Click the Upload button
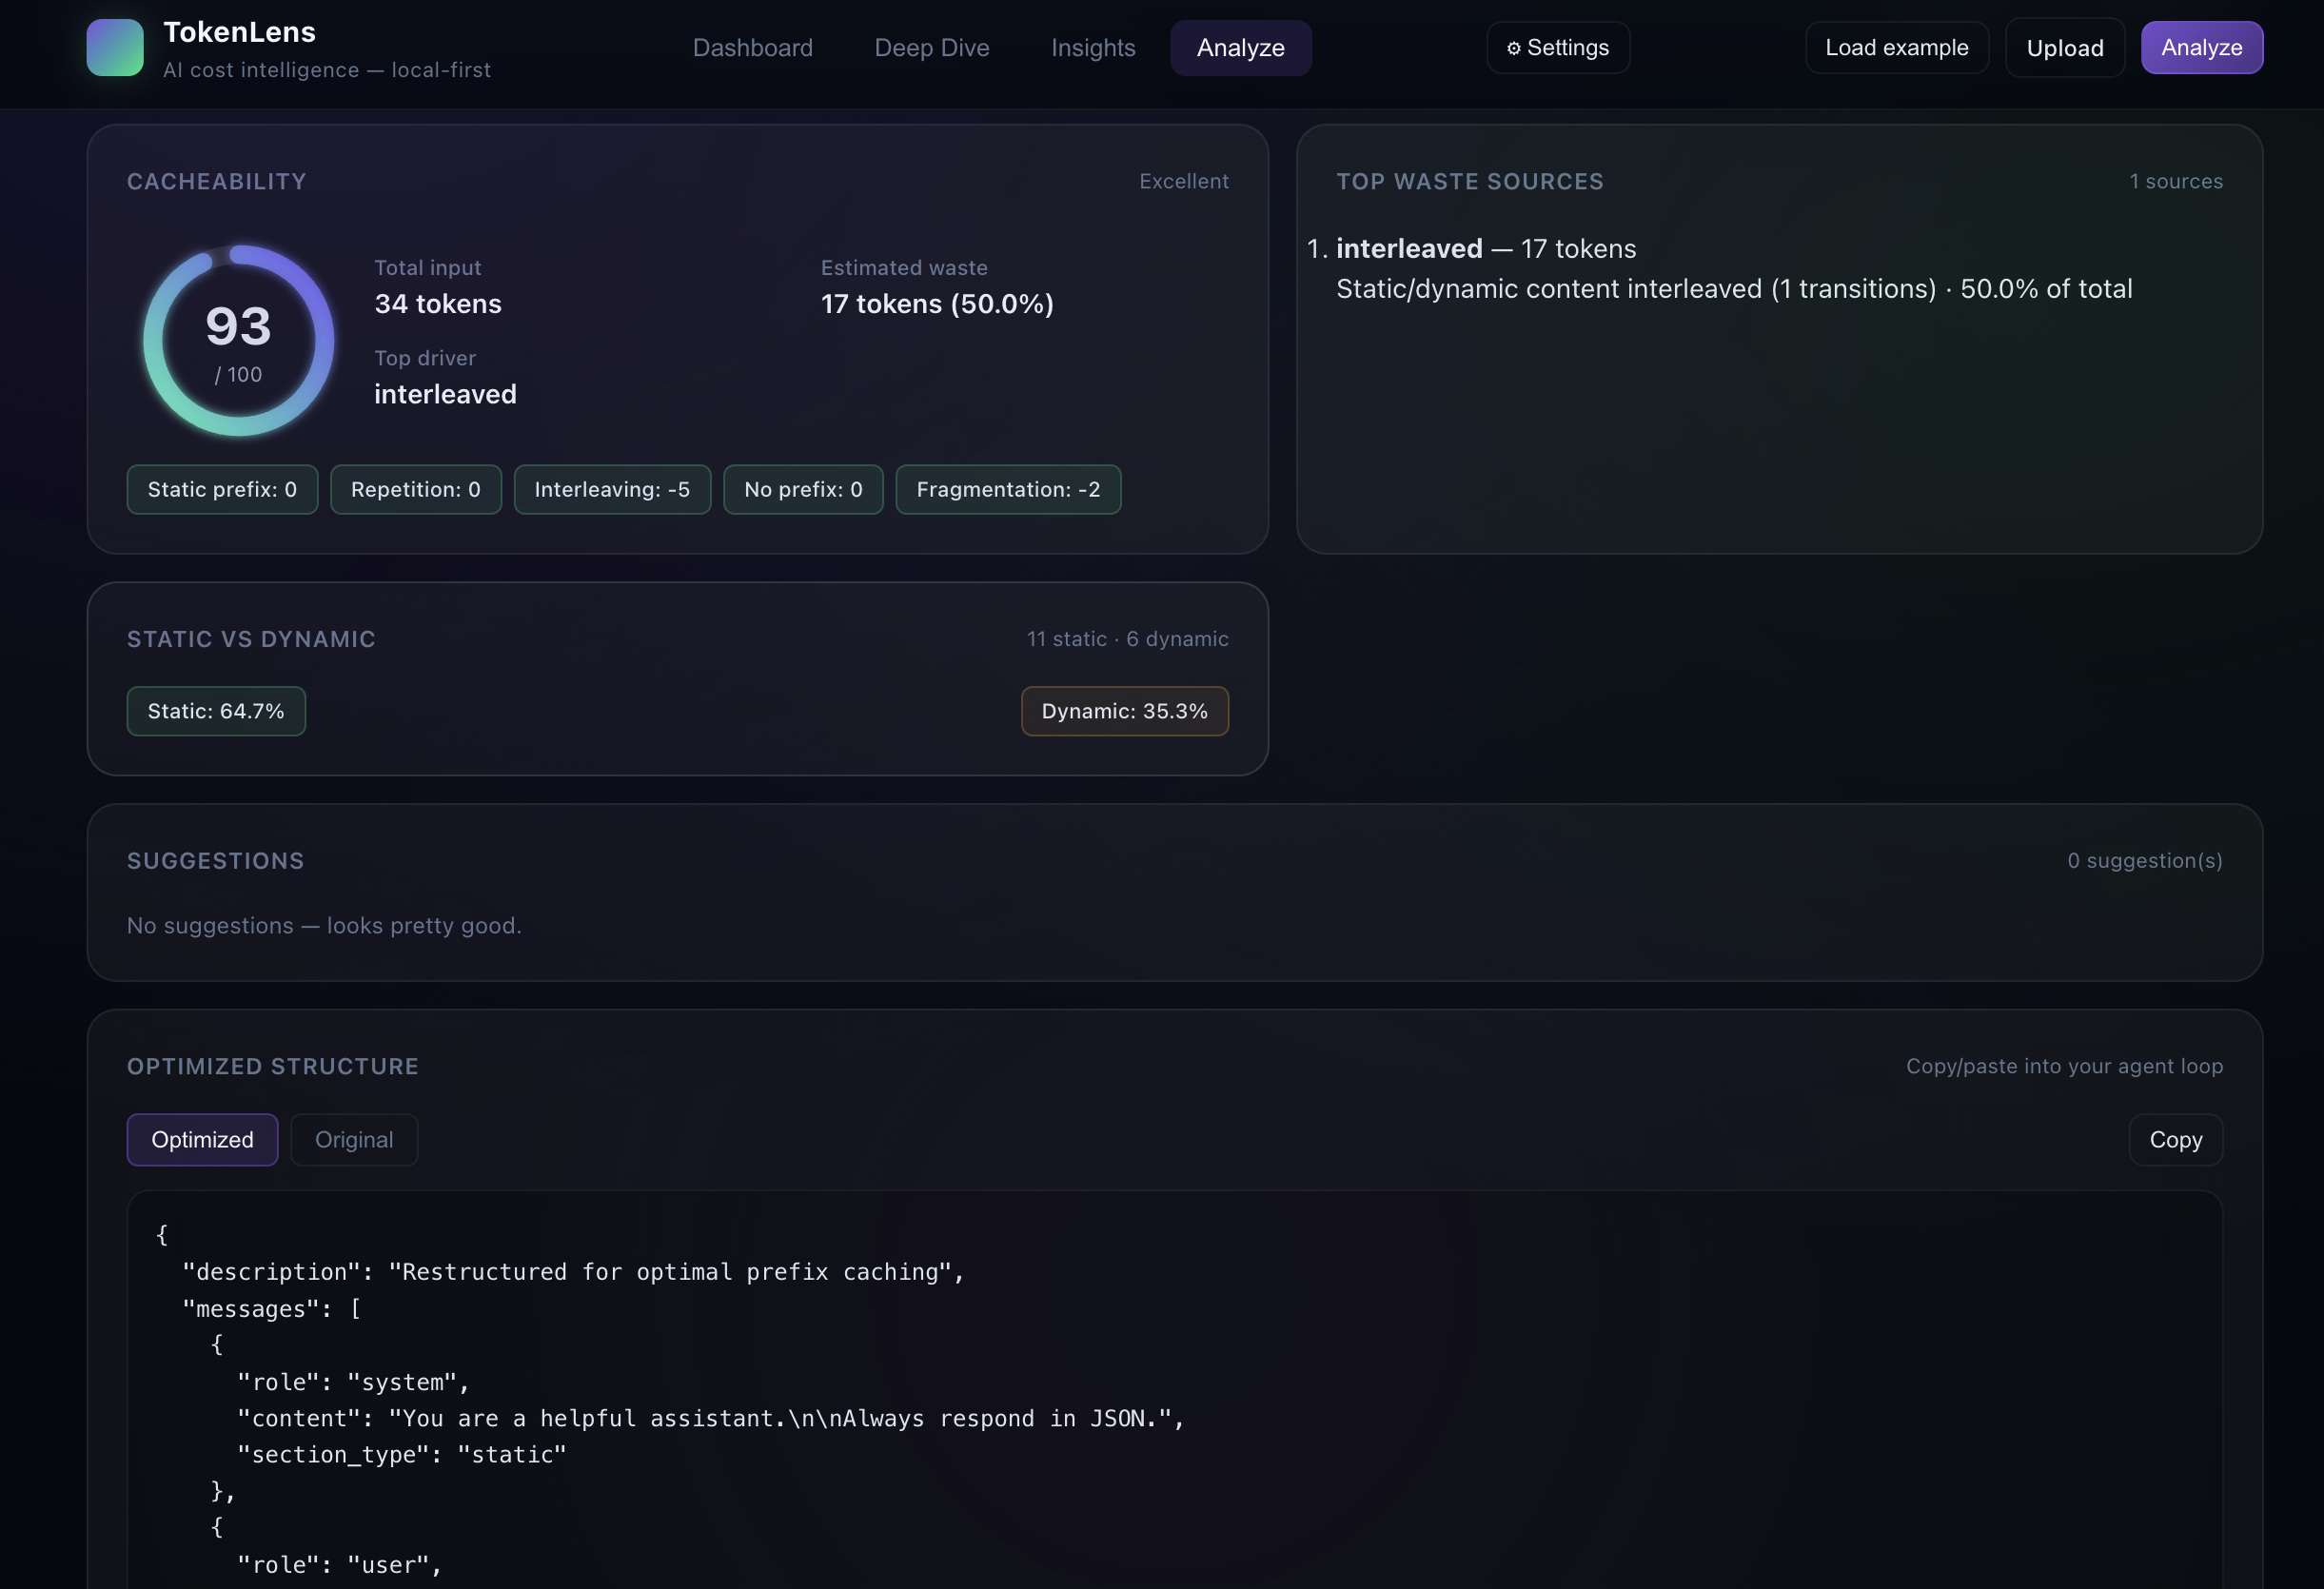The height and width of the screenshot is (1589, 2324). pyautogui.click(x=2064, y=48)
